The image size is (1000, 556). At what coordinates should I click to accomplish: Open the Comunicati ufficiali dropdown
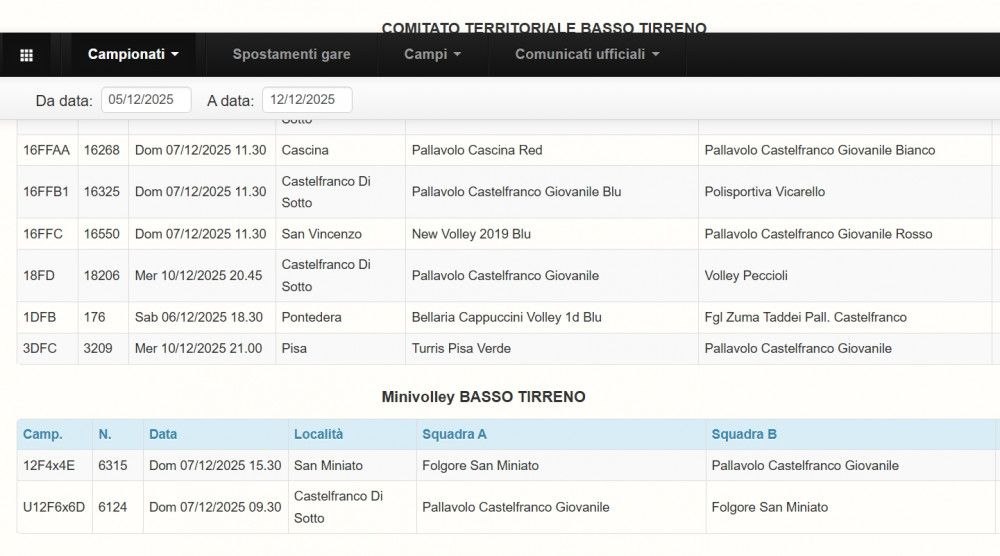tap(587, 55)
